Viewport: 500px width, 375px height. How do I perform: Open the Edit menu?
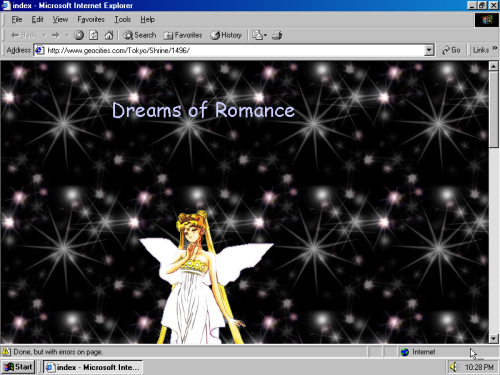tap(37, 19)
